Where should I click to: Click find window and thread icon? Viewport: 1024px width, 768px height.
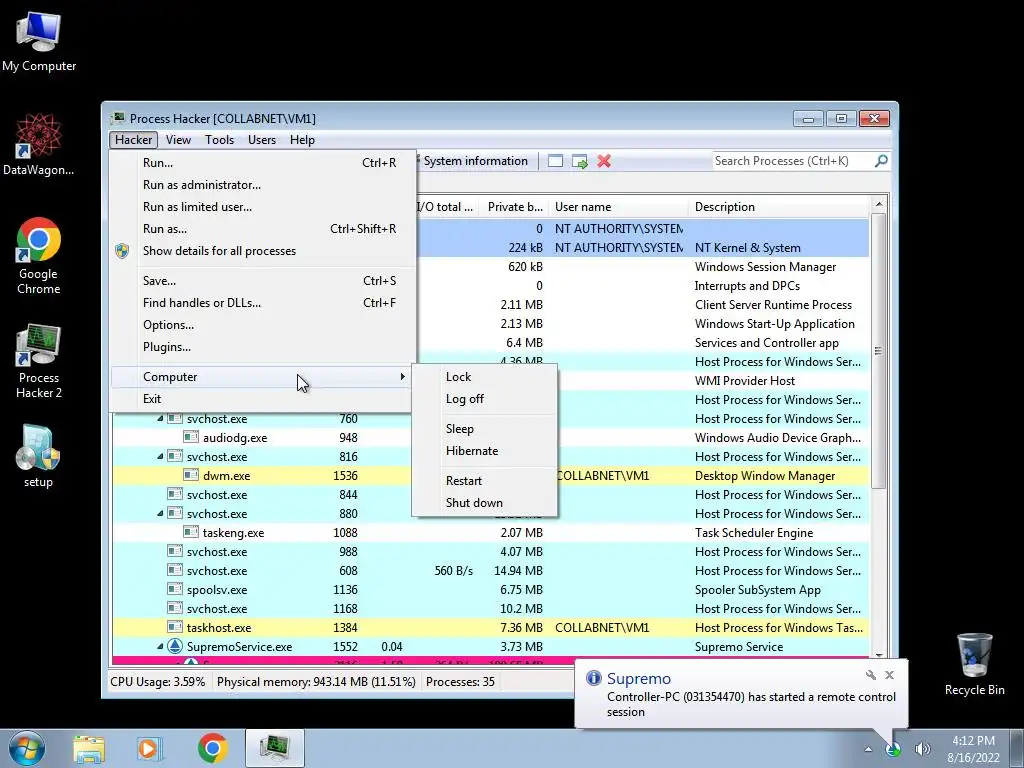[579, 161]
